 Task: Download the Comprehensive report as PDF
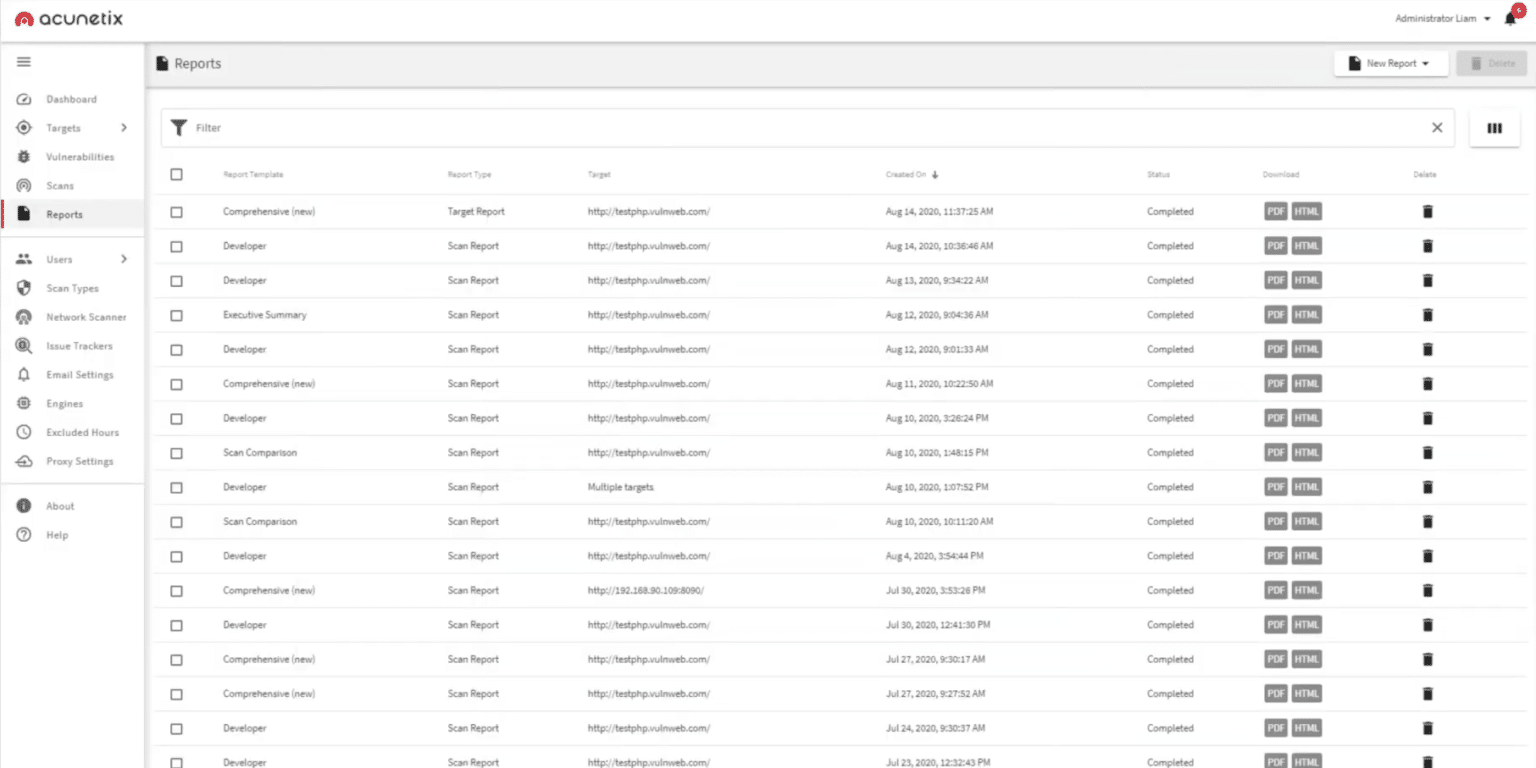click(x=1275, y=211)
